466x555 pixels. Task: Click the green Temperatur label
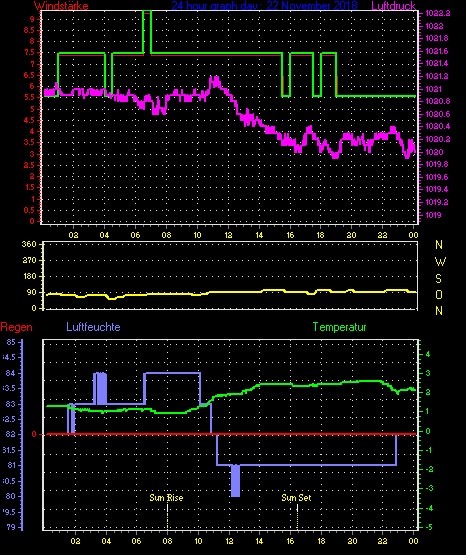pyautogui.click(x=339, y=327)
